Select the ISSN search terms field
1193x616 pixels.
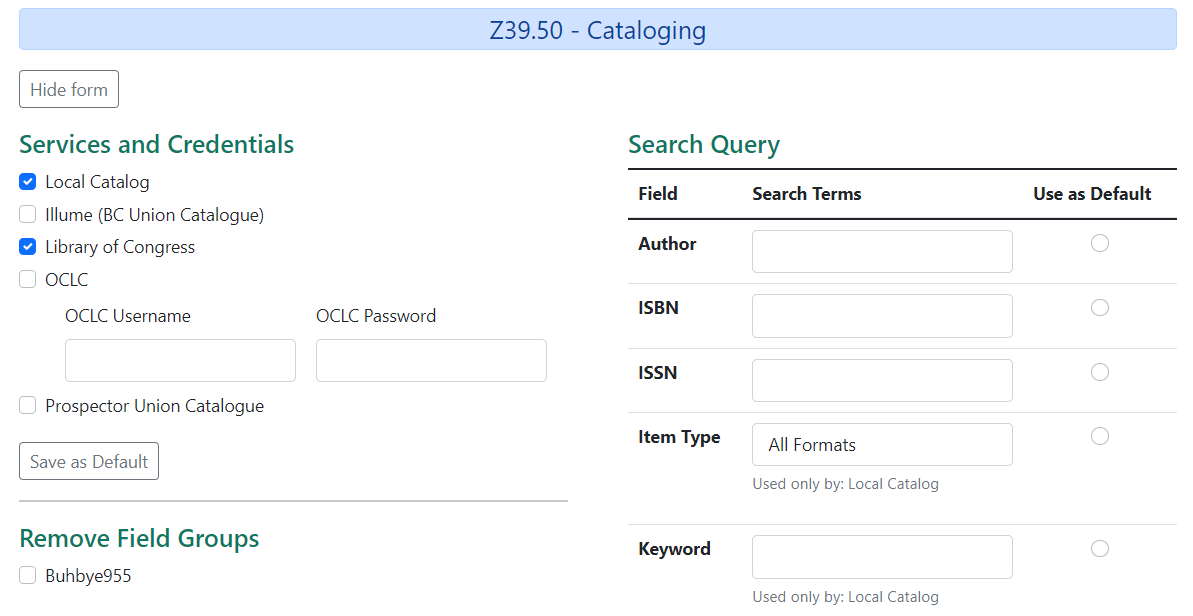881,380
